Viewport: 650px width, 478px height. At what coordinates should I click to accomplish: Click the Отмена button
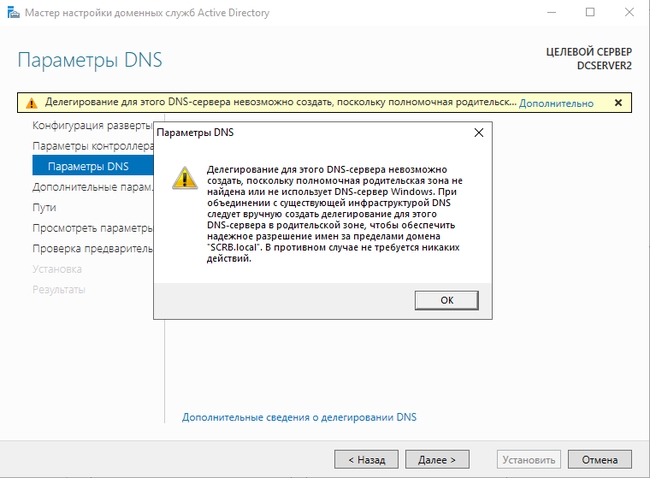(599, 460)
